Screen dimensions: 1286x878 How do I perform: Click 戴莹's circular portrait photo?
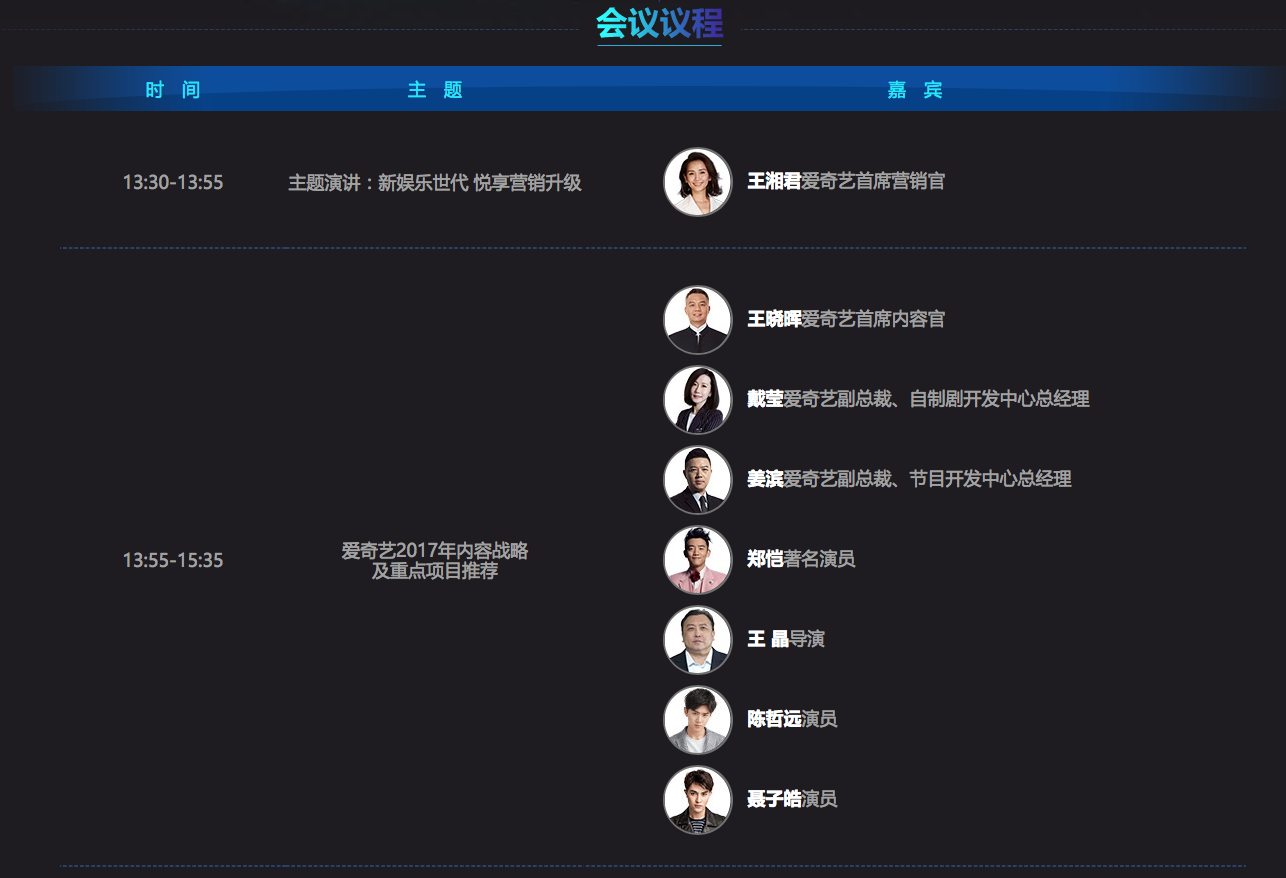[x=698, y=400]
